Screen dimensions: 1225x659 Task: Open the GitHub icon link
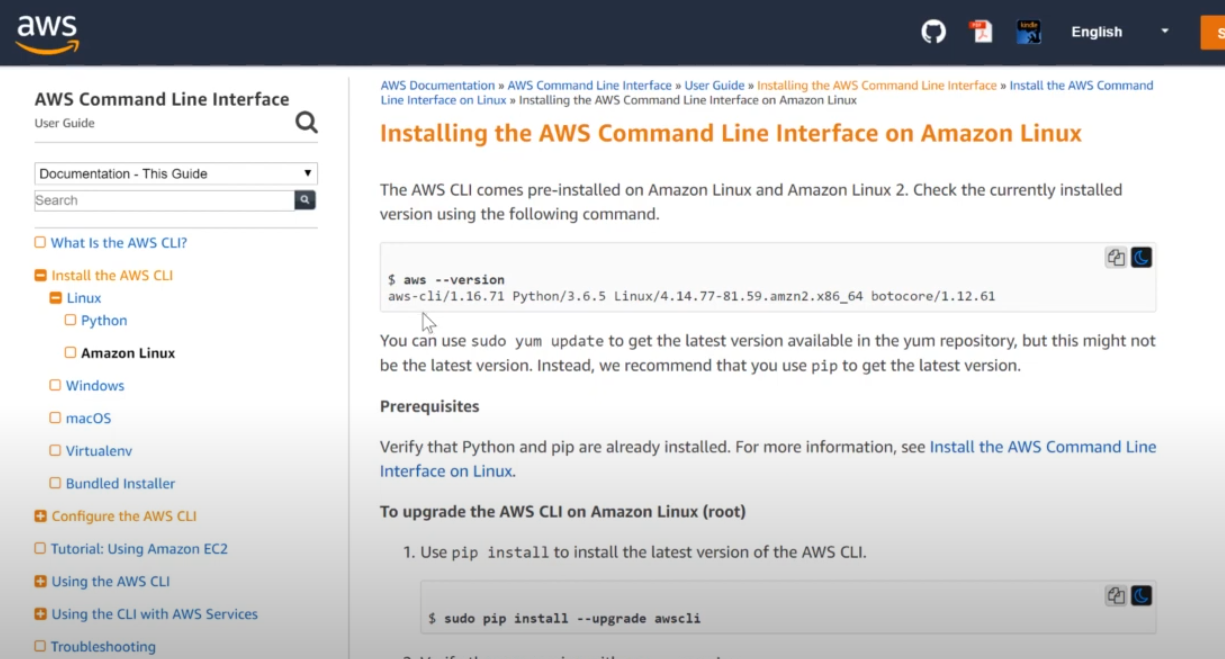933,32
